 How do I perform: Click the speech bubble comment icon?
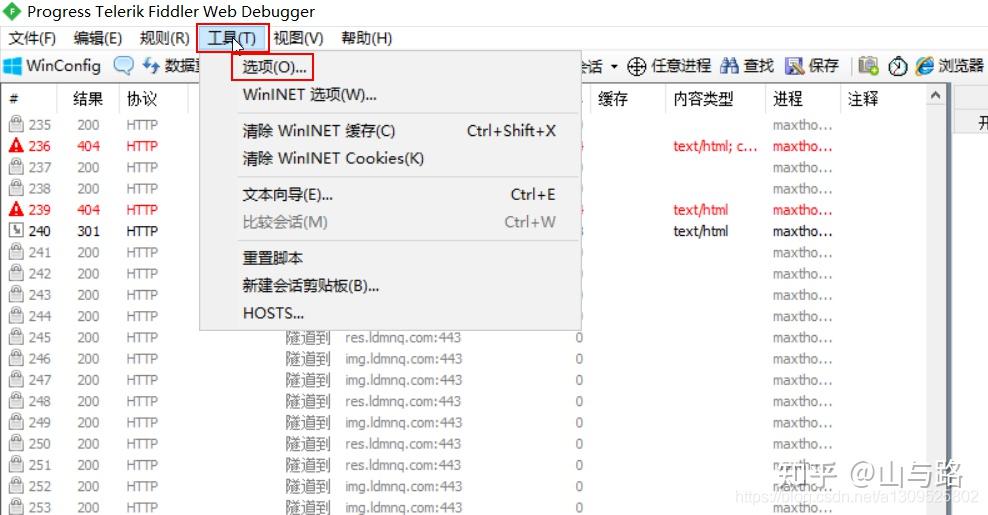point(124,66)
